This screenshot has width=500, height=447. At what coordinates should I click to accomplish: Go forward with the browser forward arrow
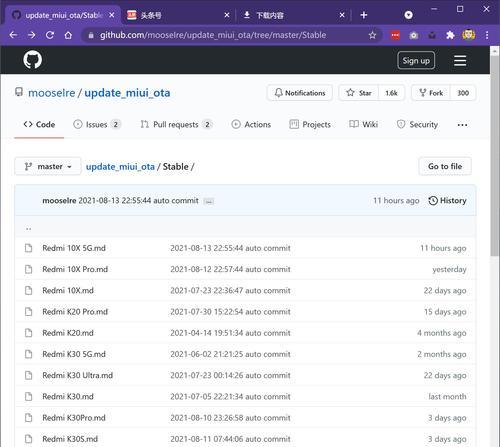coord(32,35)
